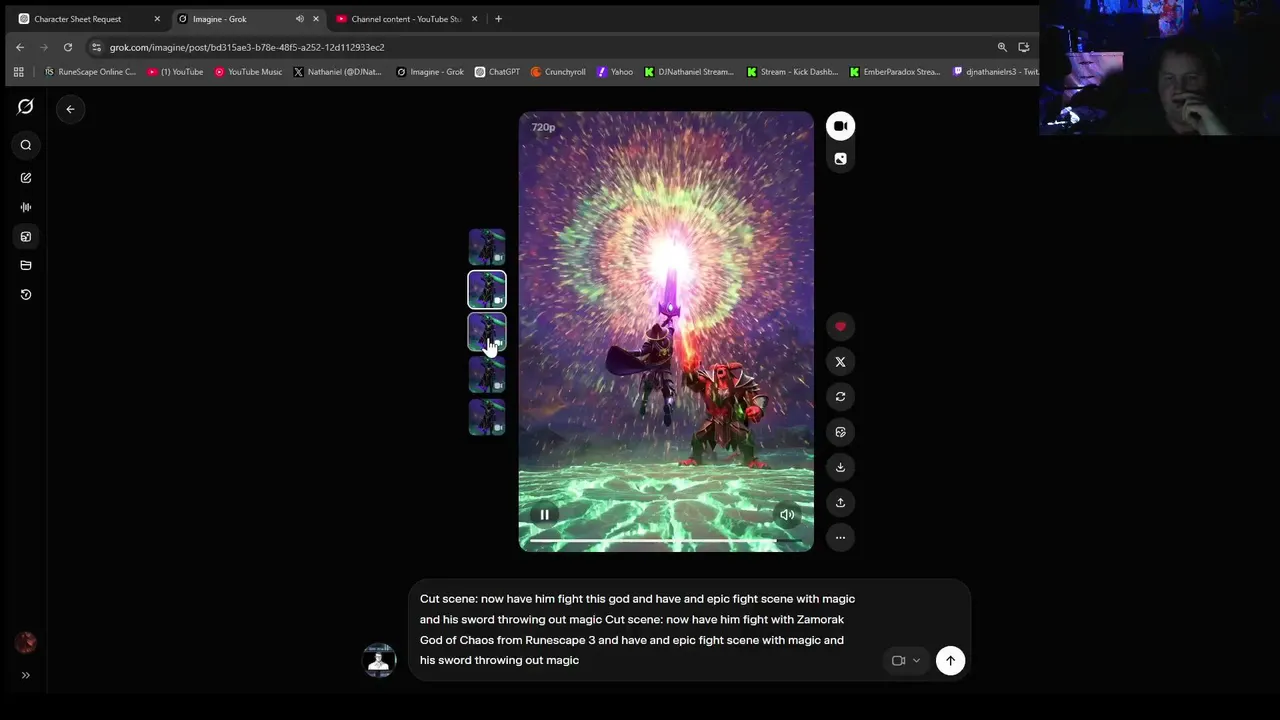Open YouTube Music bookmark
Screen dimensions: 1280x720
coord(248,72)
